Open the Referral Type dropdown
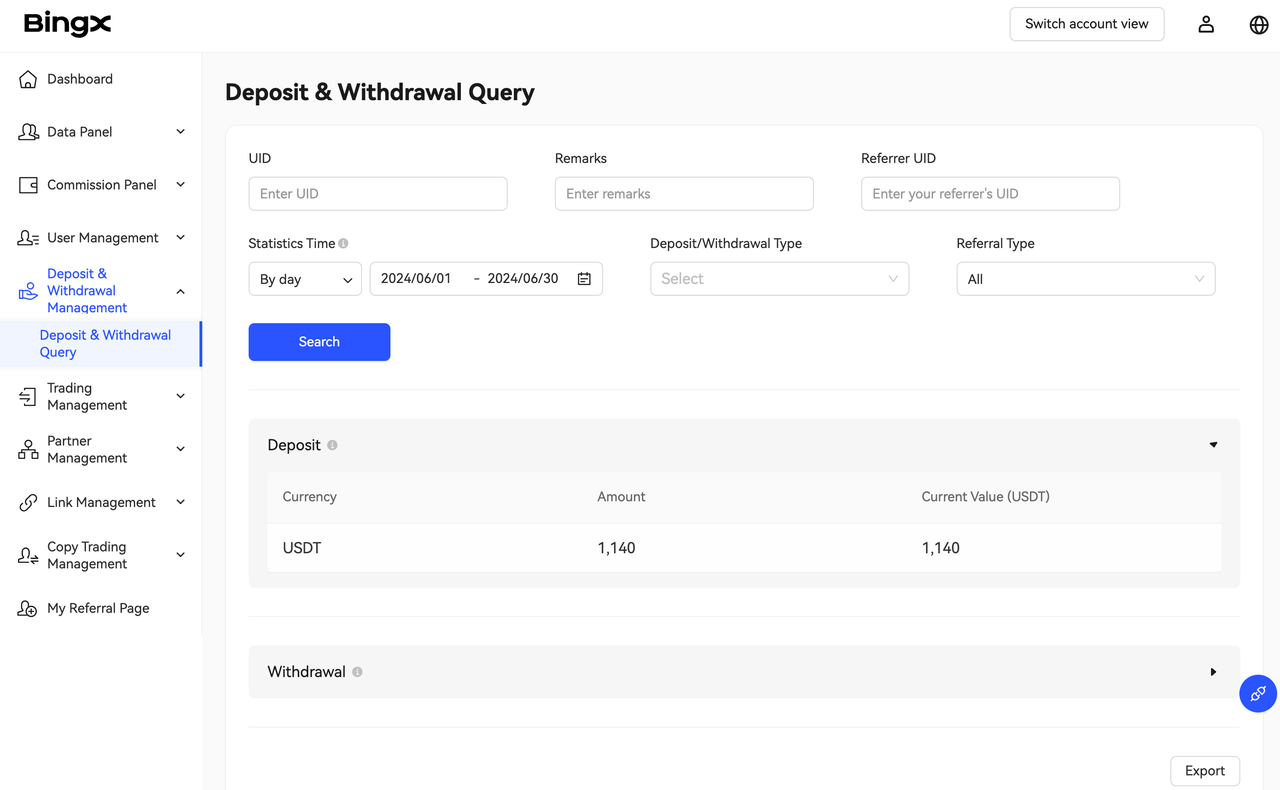 1085,279
